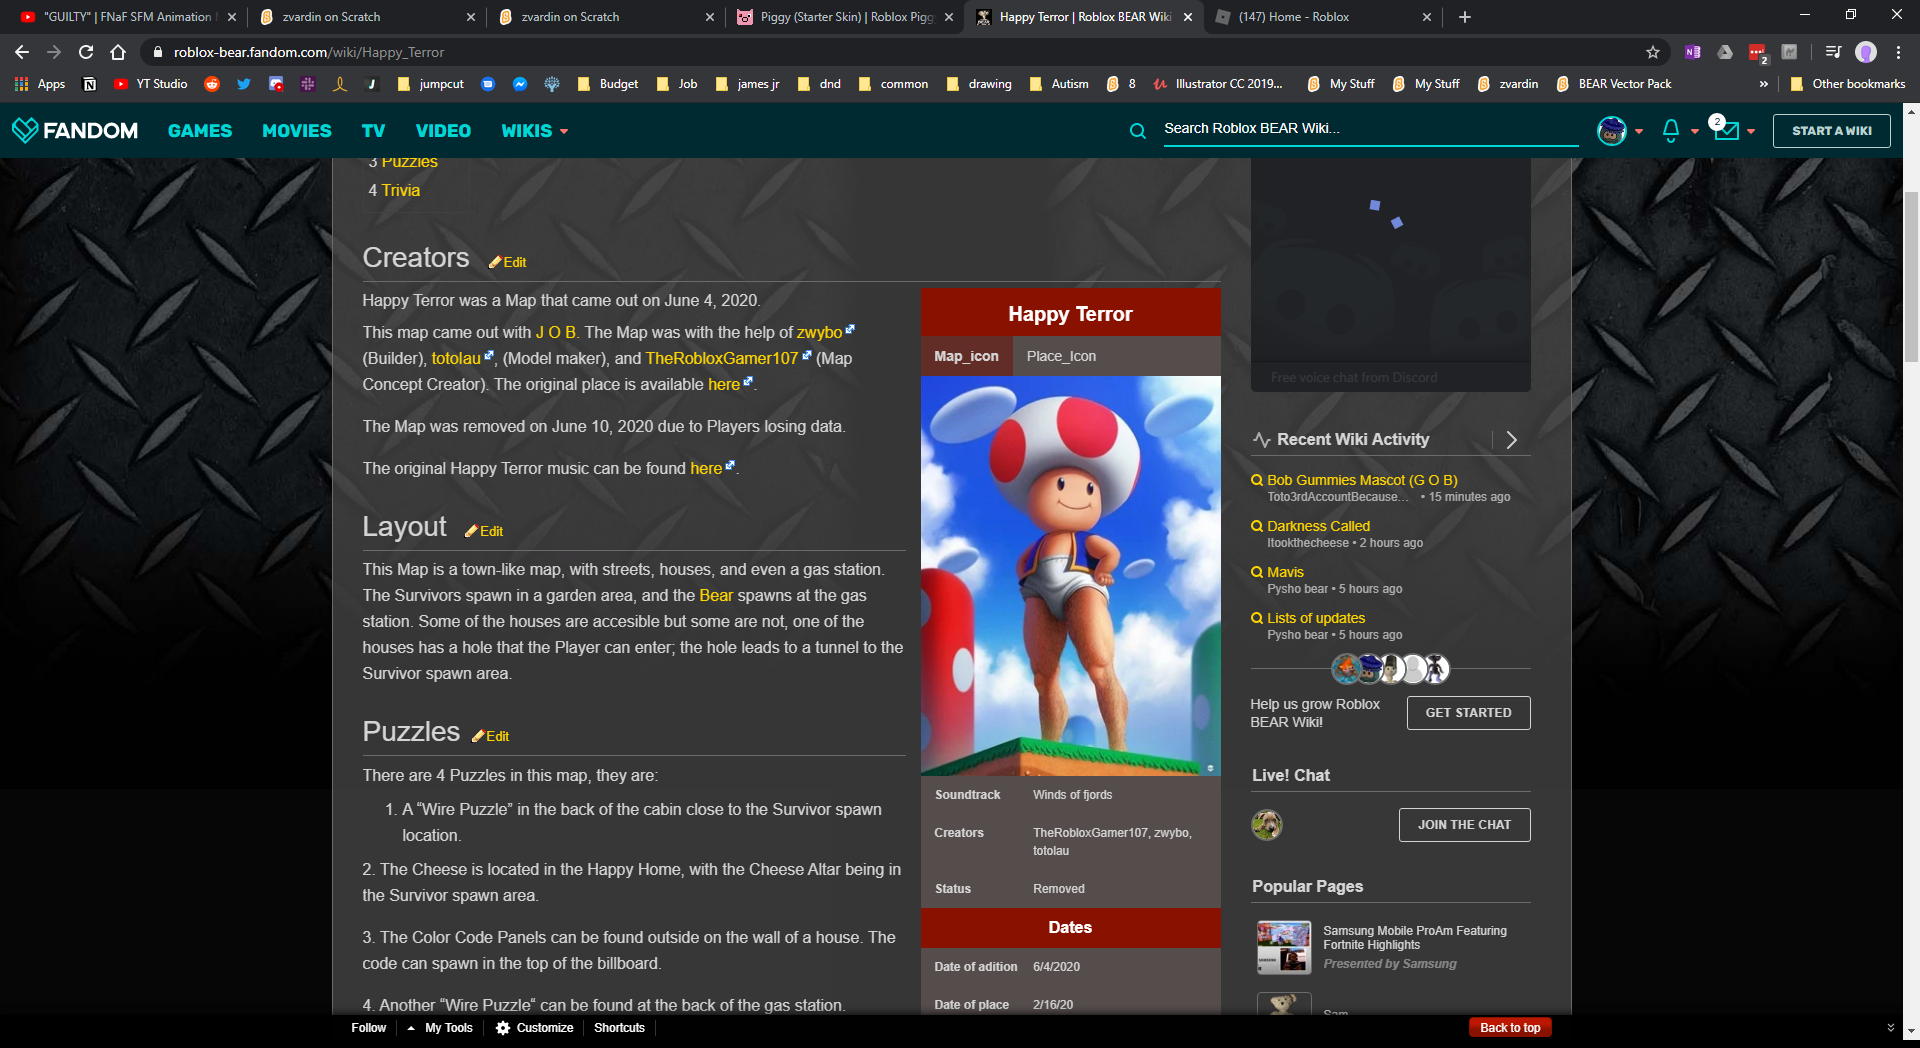Show hidden bookmarks with the overflow chevron

click(x=1763, y=84)
